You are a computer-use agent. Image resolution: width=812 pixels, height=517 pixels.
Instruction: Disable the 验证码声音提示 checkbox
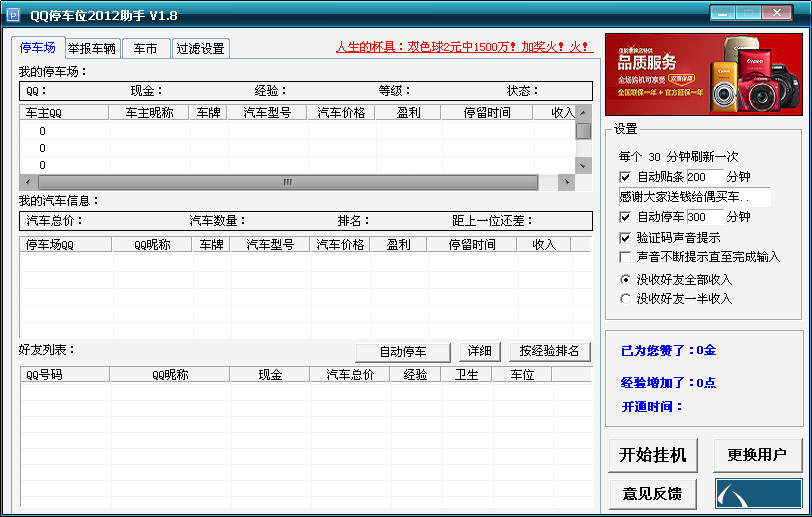click(626, 238)
